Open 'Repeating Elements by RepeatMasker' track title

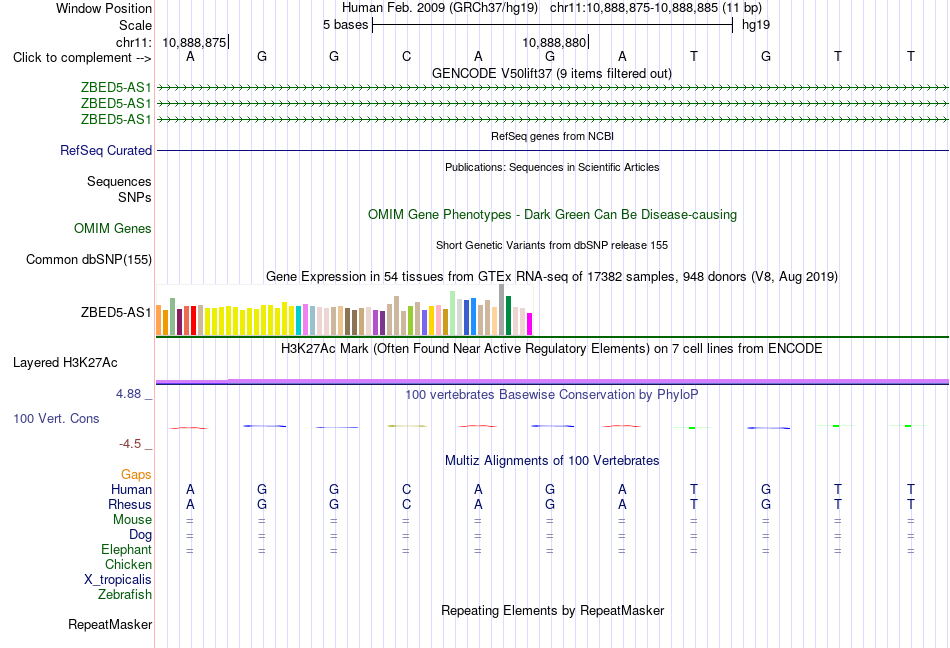click(x=552, y=610)
